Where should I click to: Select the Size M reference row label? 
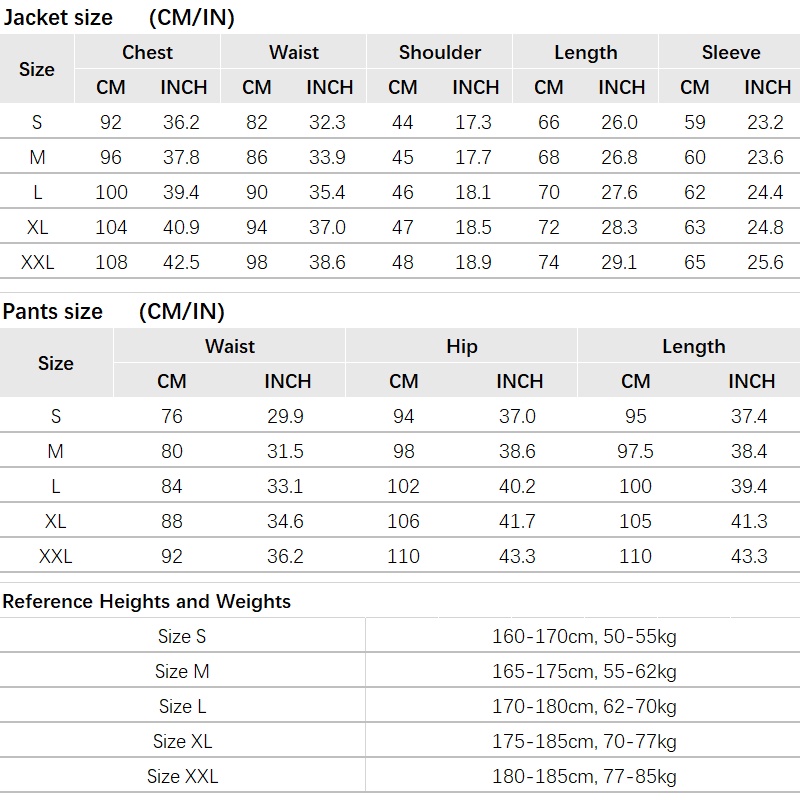pos(182,671)
